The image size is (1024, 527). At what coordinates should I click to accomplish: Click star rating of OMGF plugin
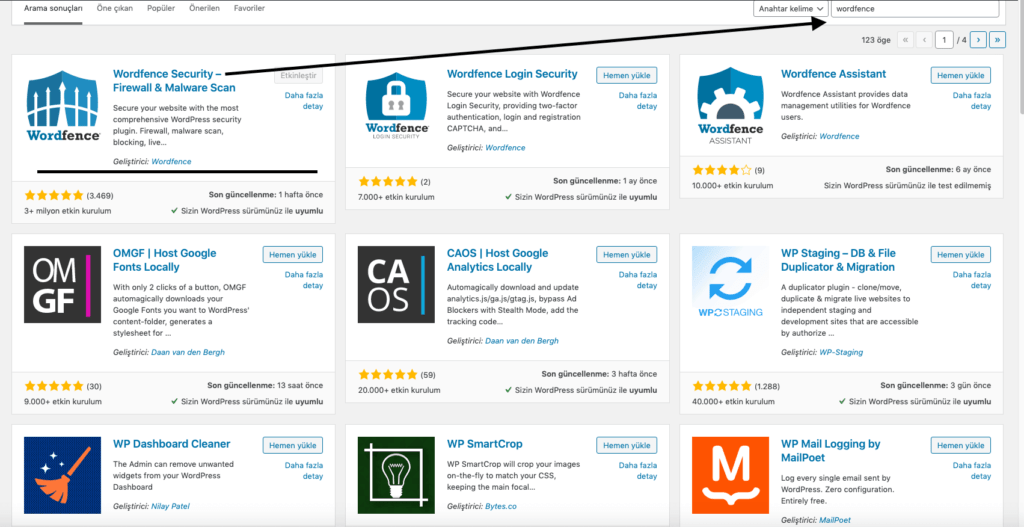pyautogui.click(x=54, y=386)
